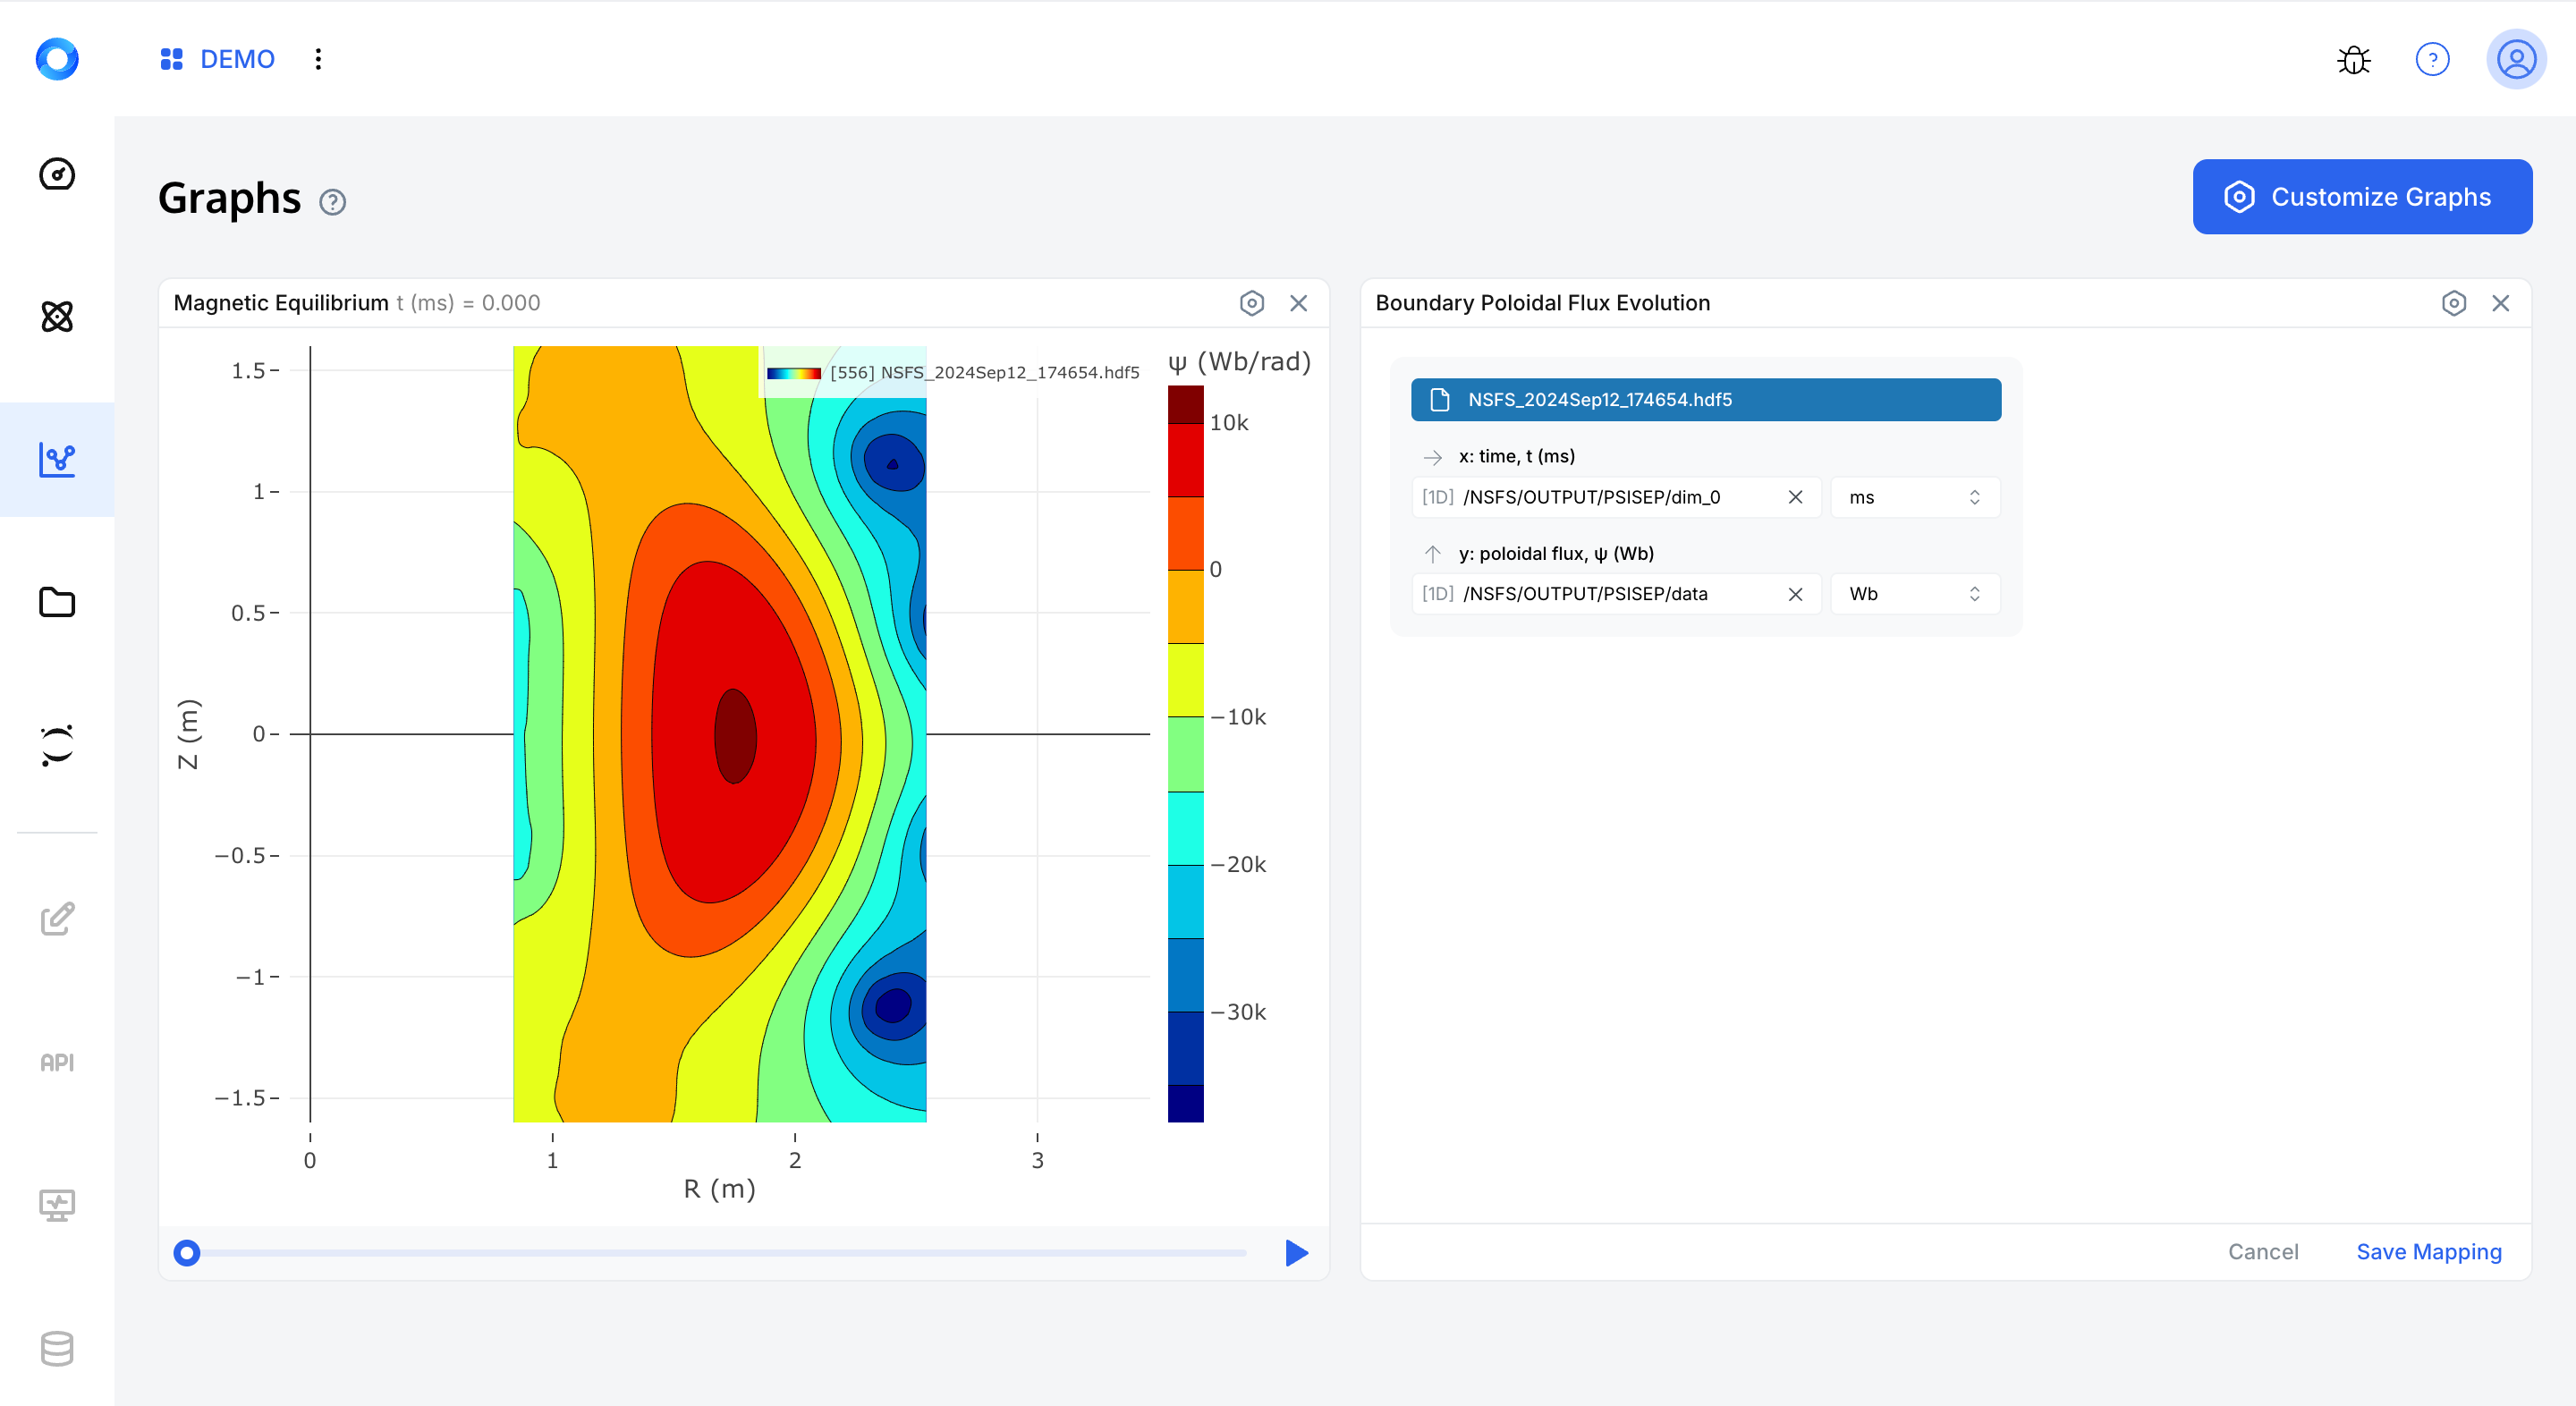This screenshot has height=1406, width=2576.
Task: Click the contour plot center
Action: pos(719,734)
